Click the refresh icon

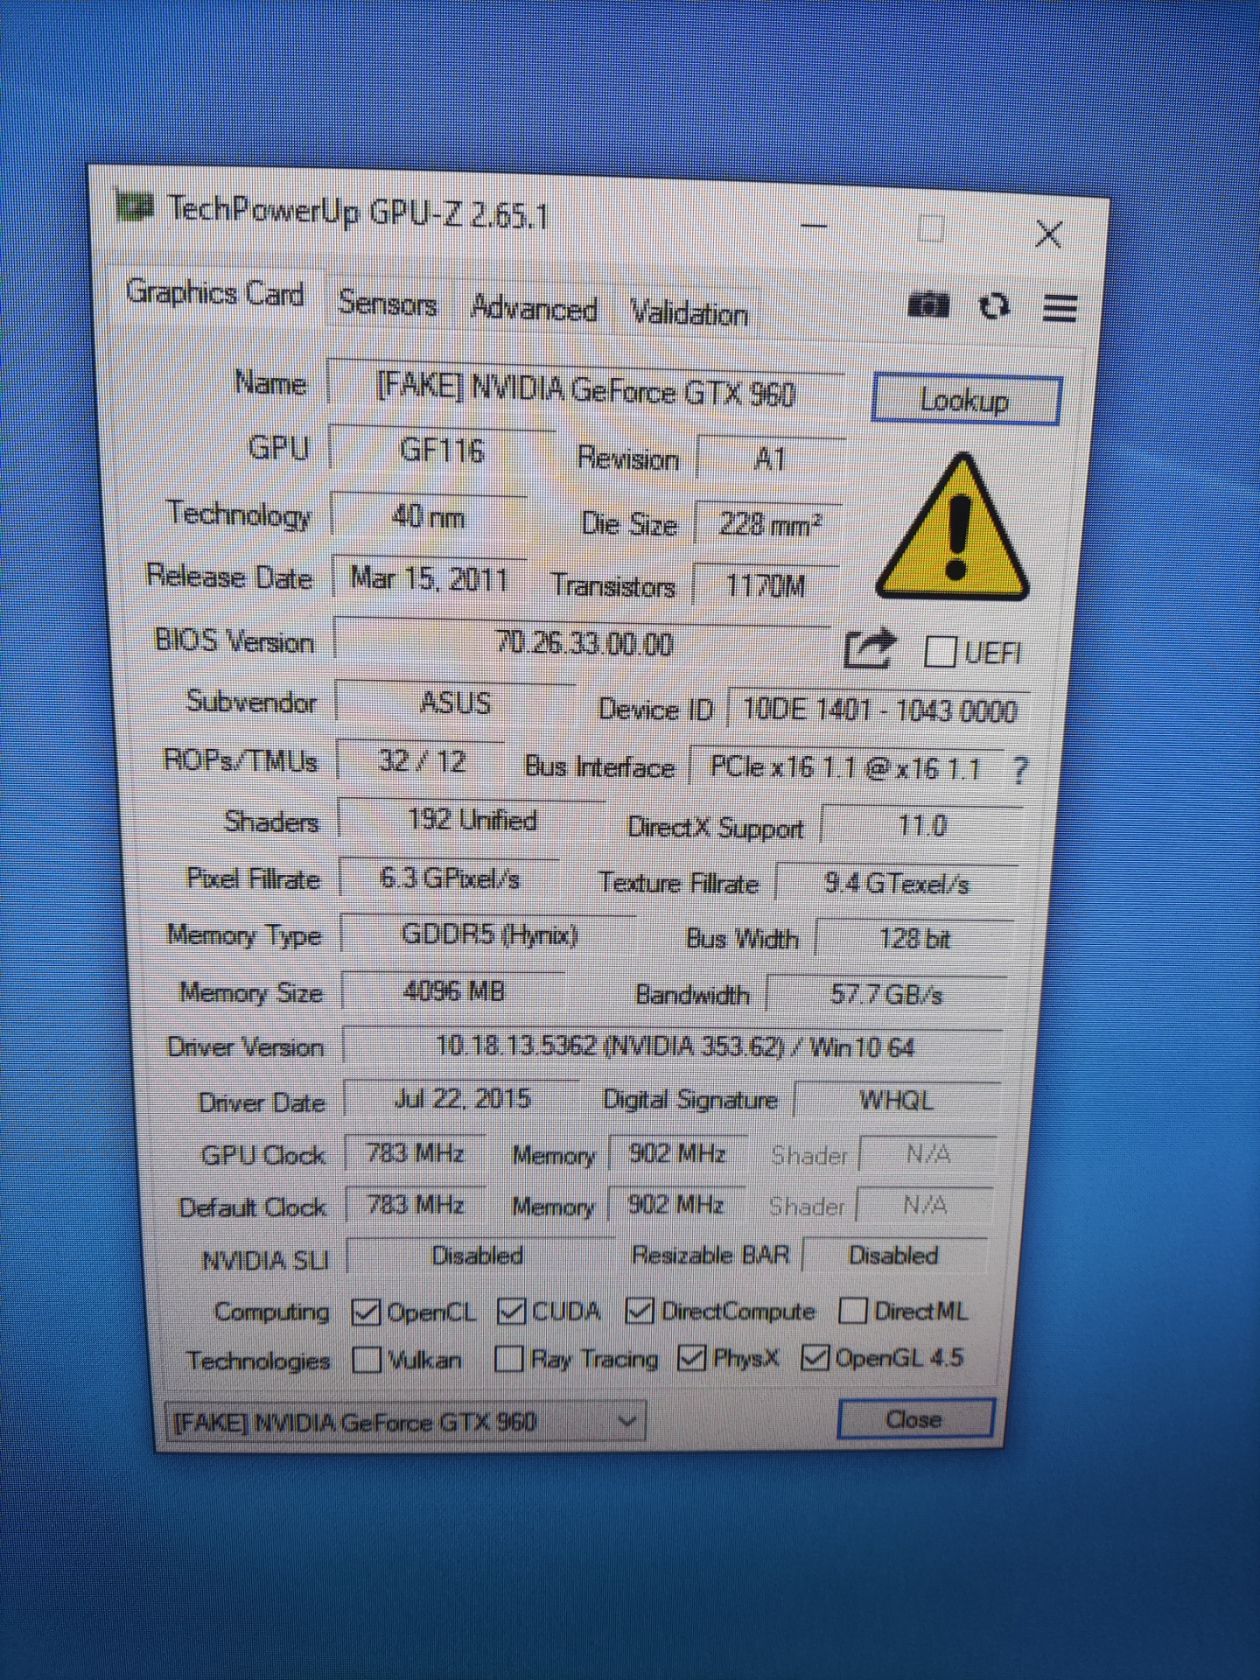[993, 306]
